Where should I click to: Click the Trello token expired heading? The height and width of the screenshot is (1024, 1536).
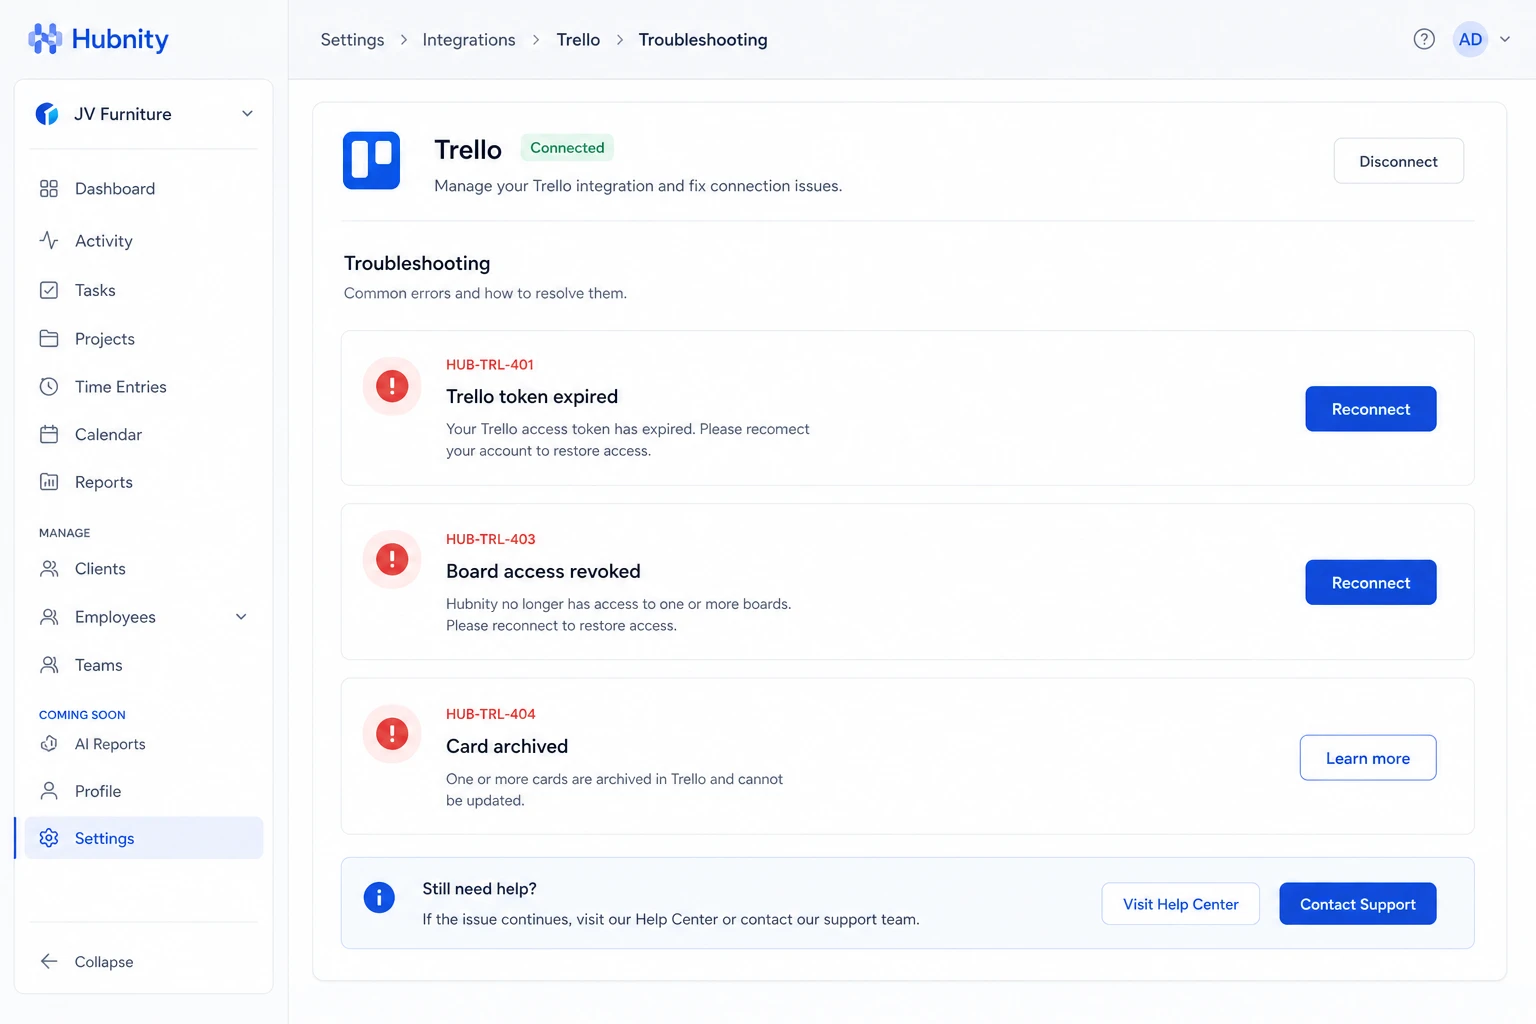click(x=532, y=397)
